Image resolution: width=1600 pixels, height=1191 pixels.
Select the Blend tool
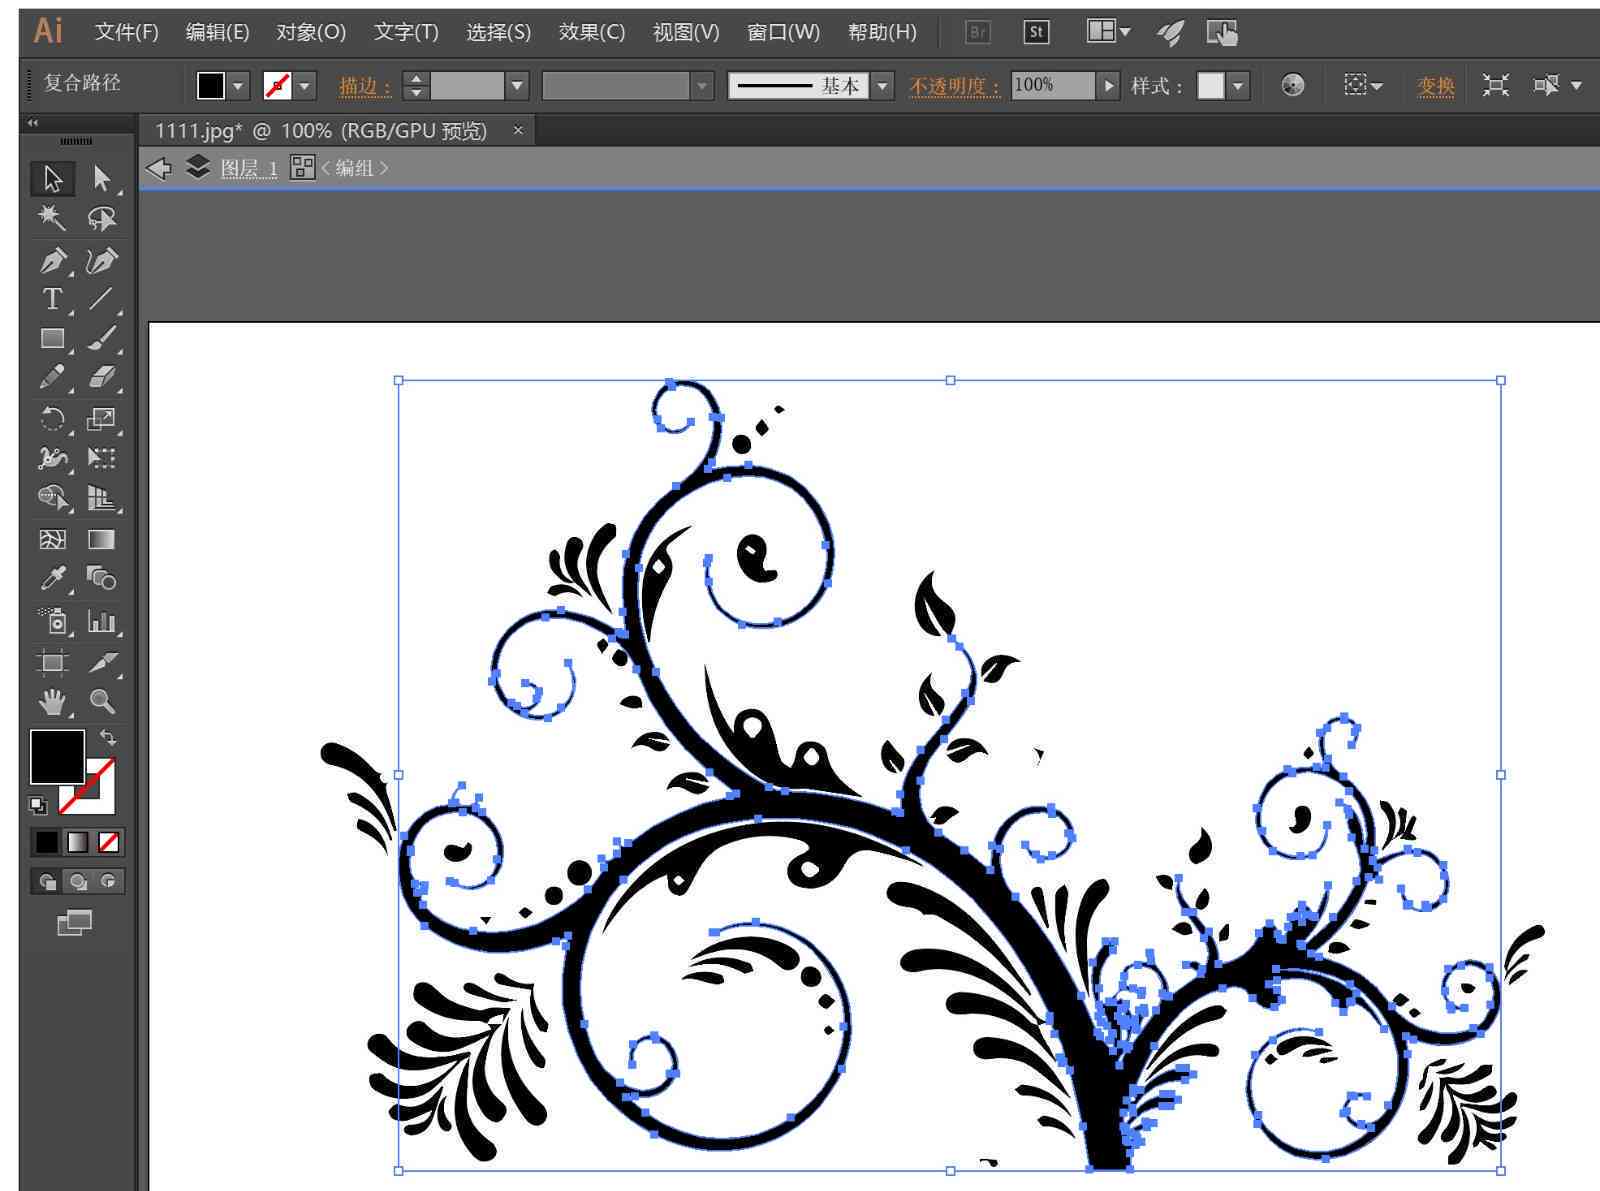pyautogui.click(x=101, y=579)
